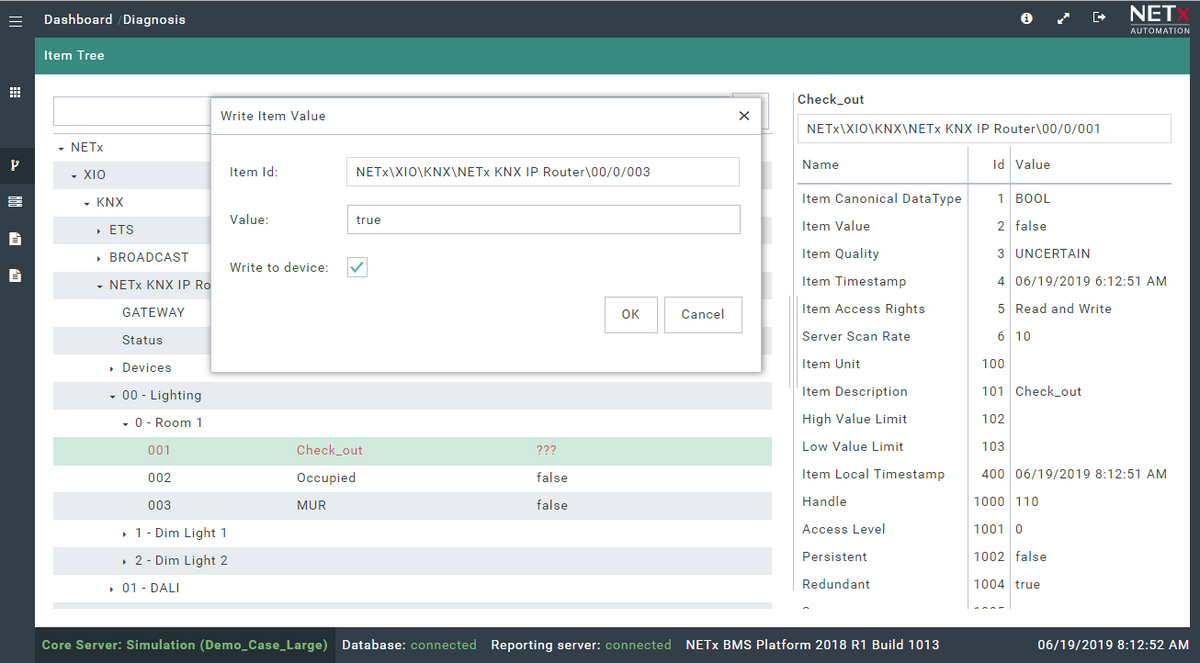Open the second document icon in sidebar
The image size is (1200, 663).
[15, 275]
